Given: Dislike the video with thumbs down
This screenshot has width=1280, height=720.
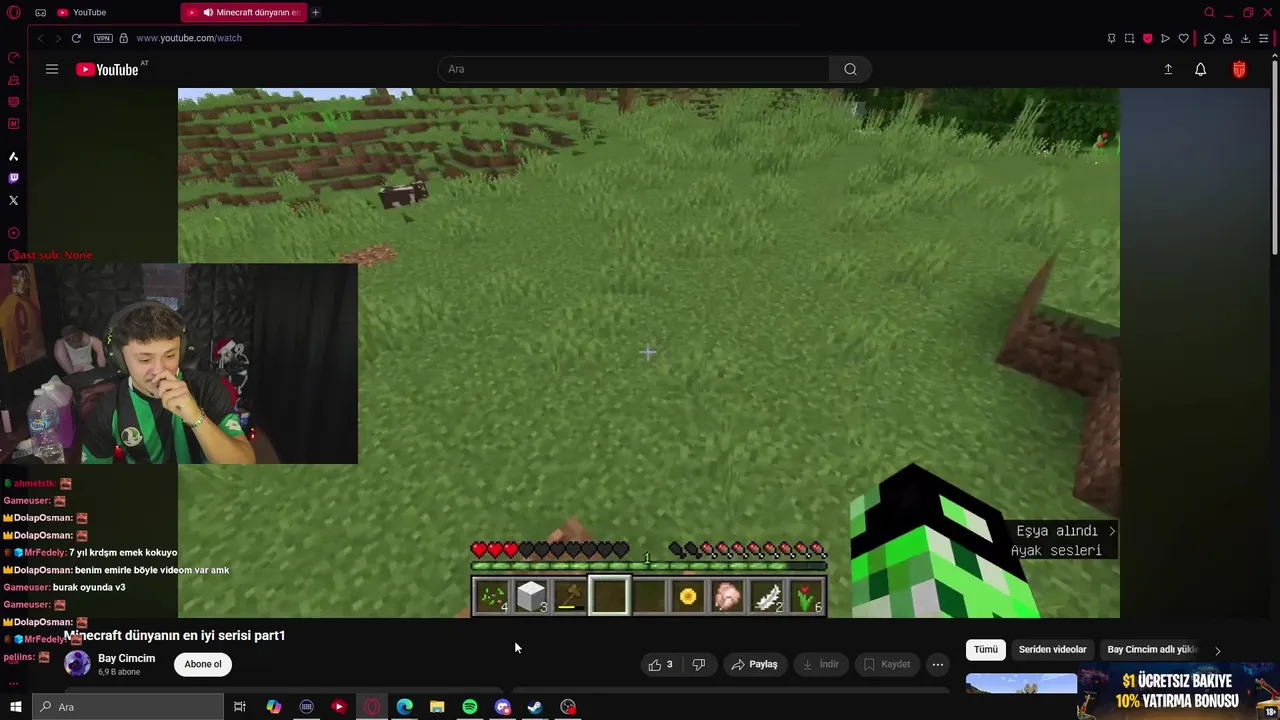Looking at the screenshot, I should [x=699, y=664].
